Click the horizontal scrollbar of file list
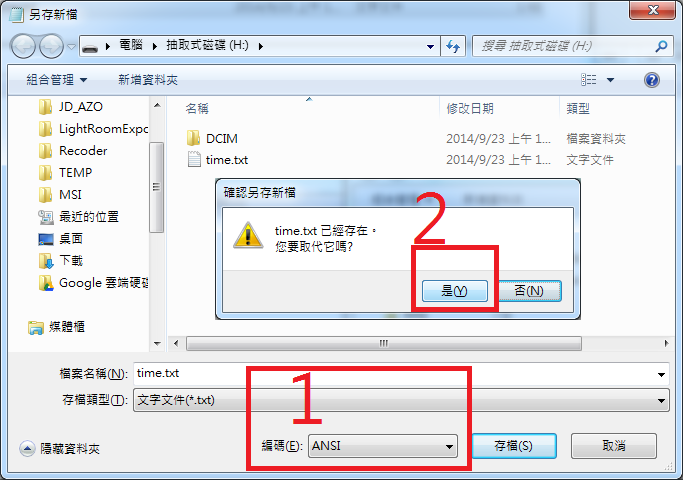This screenshot has width=683, height=480. click(x=383, y=343)
